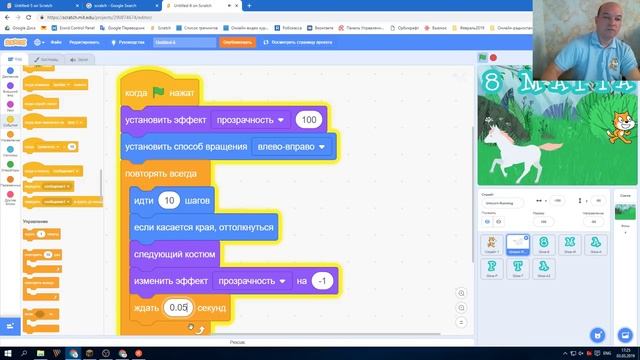Screen dimensions: 640x360
Task: Click the orange Опубликовать share button
Action: coord(237,42)
